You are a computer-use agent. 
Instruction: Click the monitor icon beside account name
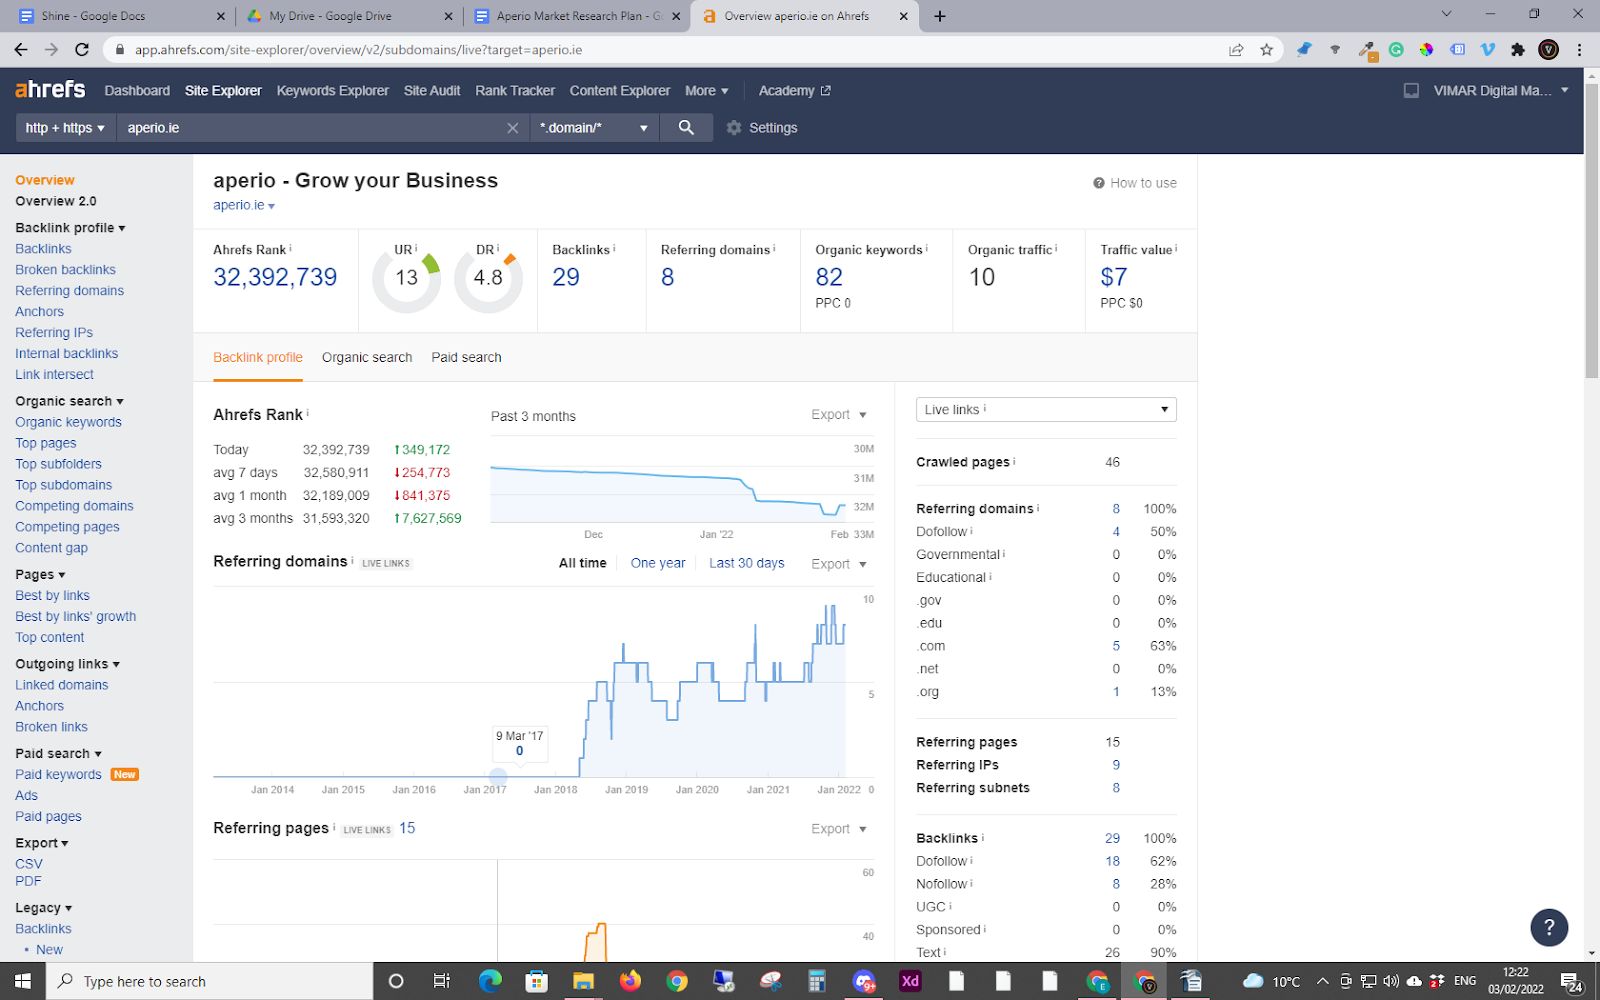(x=1411, y=90)
